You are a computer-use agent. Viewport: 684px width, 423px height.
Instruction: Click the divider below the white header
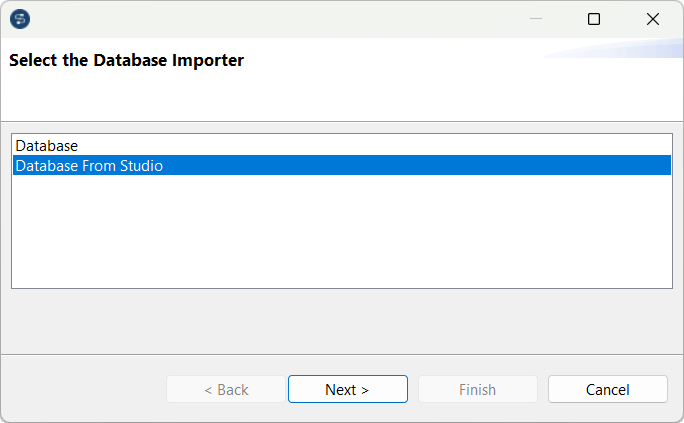(x=341, y=121)
